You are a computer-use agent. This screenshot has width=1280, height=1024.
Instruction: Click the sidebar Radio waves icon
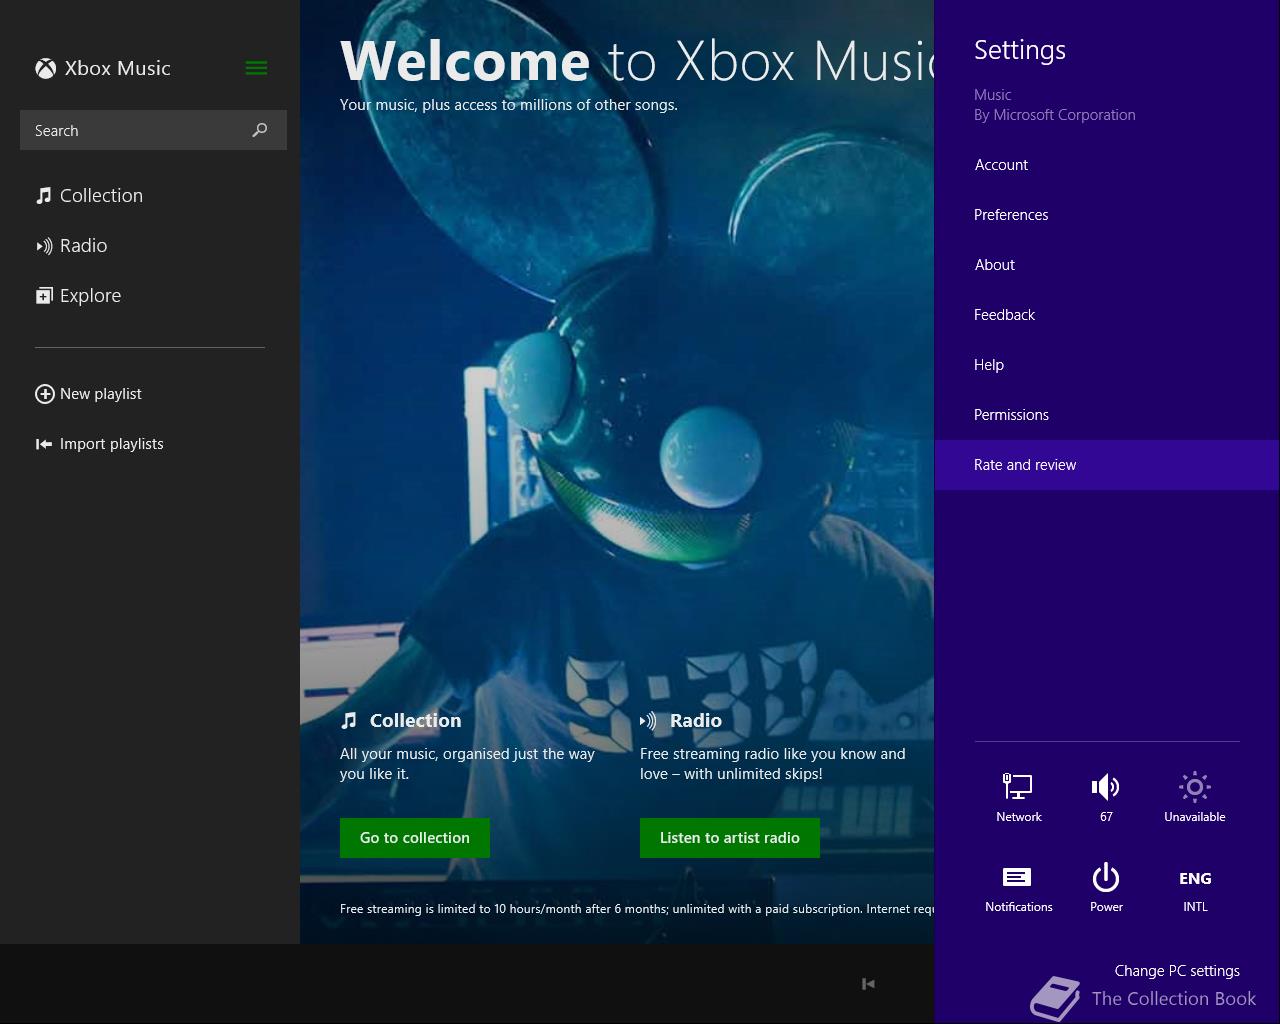44,245
